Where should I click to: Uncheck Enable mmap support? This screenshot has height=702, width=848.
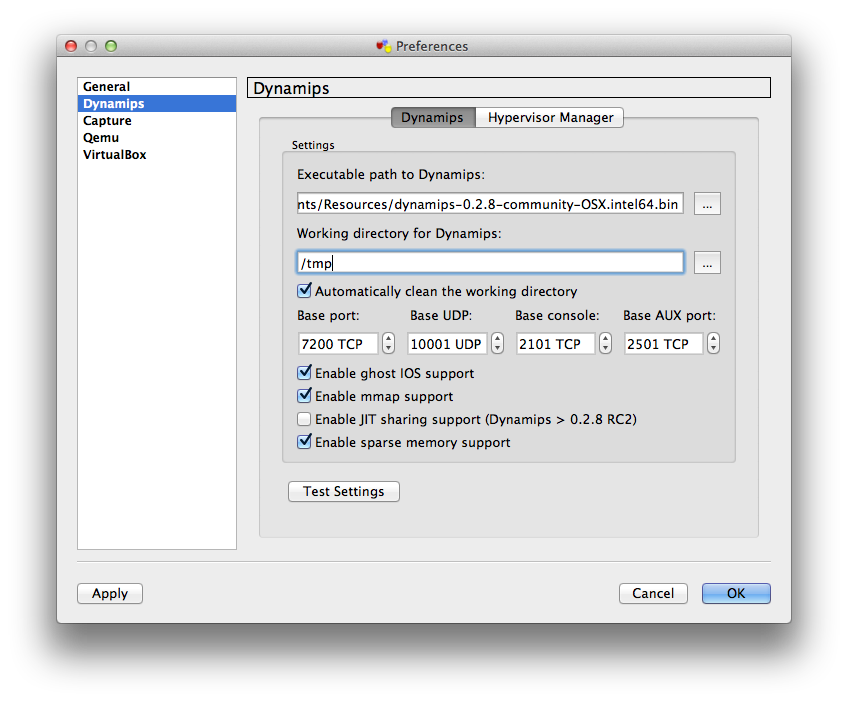click(x=305, y=396)
